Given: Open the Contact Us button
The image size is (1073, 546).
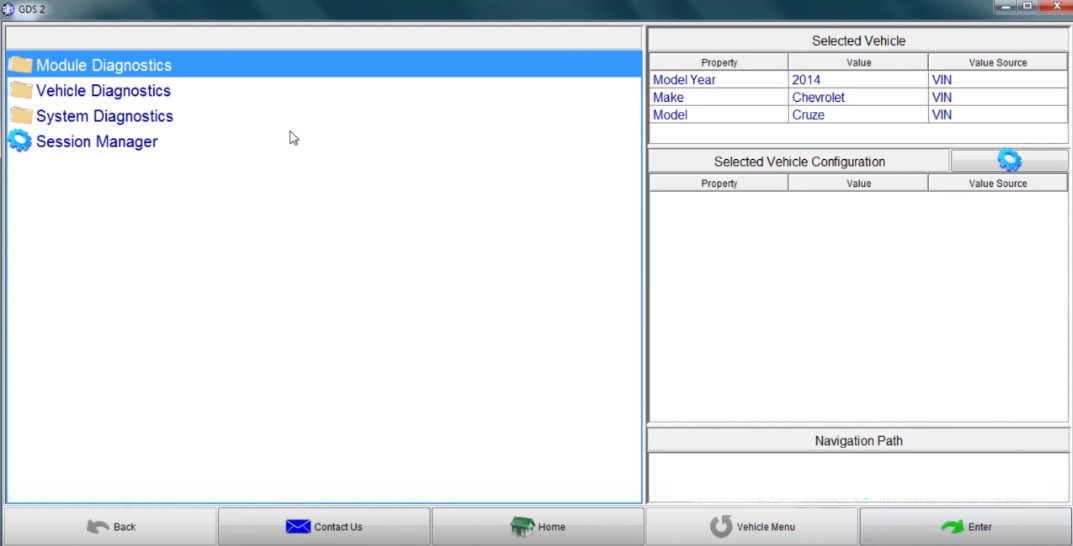Looking at the screenshot, I should [324, 526].
